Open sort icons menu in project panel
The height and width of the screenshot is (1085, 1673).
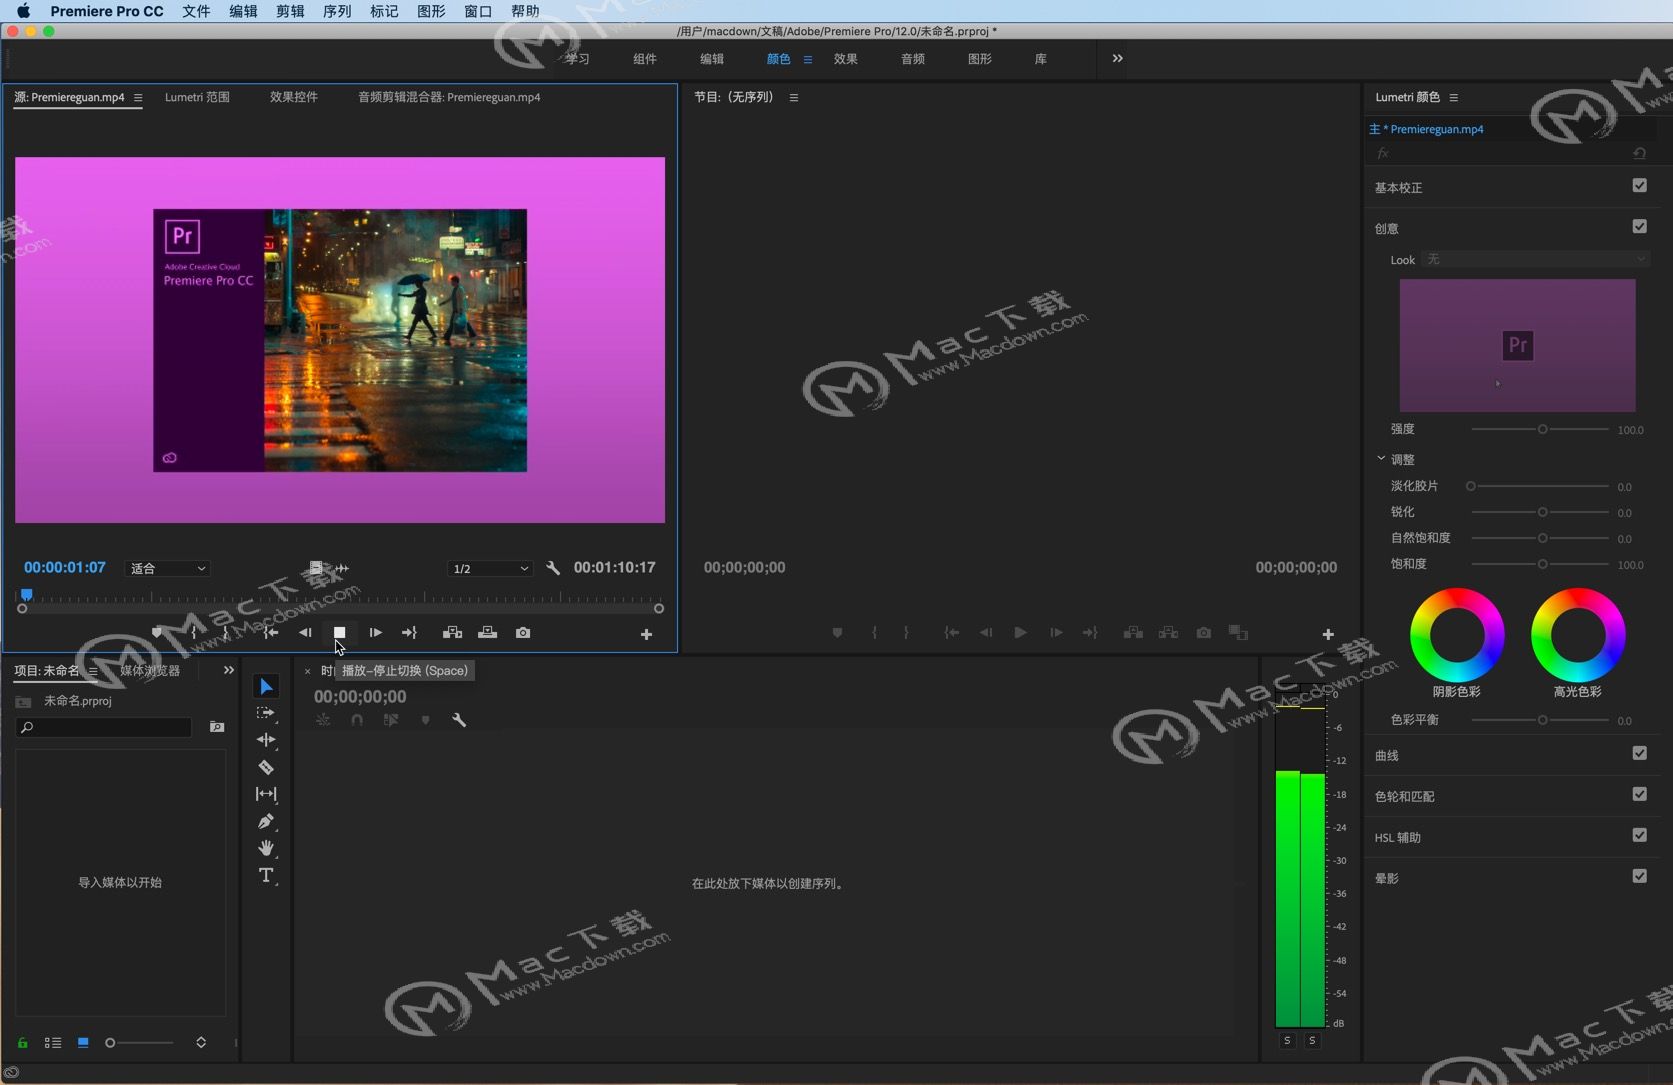(x=201, y=1043)
